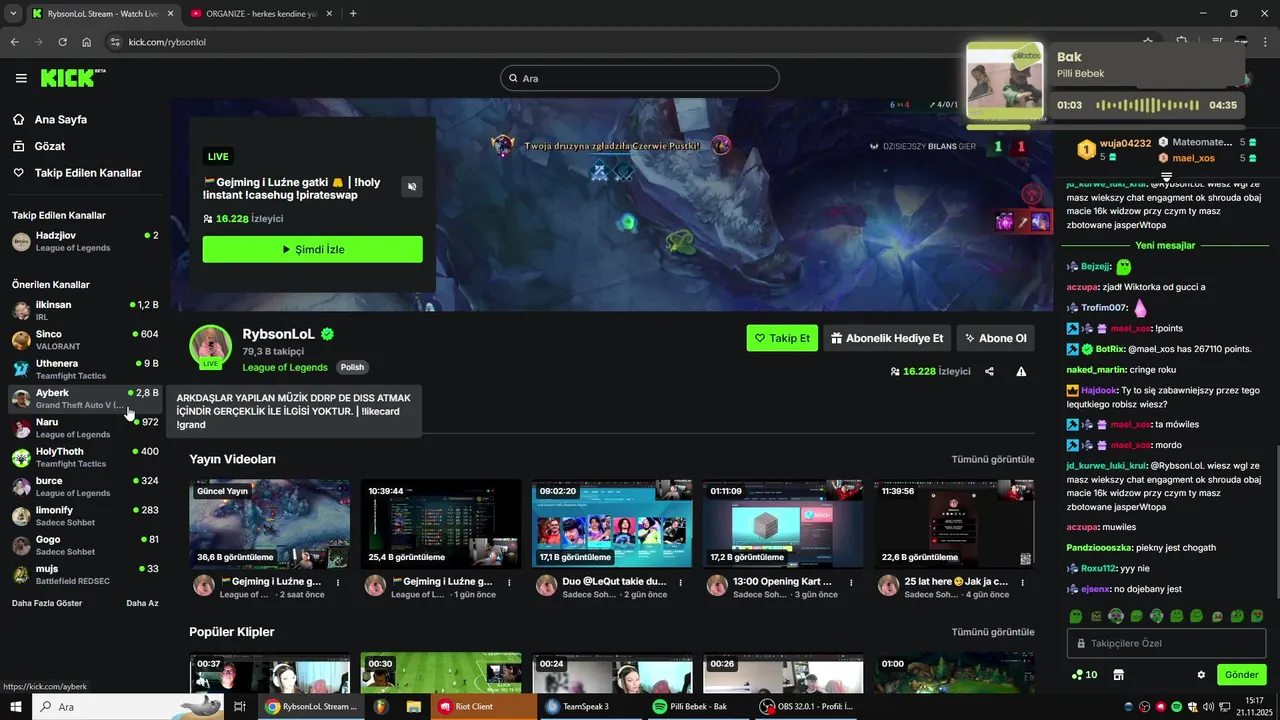This screenshot has width=1280, height=720.
Task: Open a new Chrome tab
Action: 353,14
